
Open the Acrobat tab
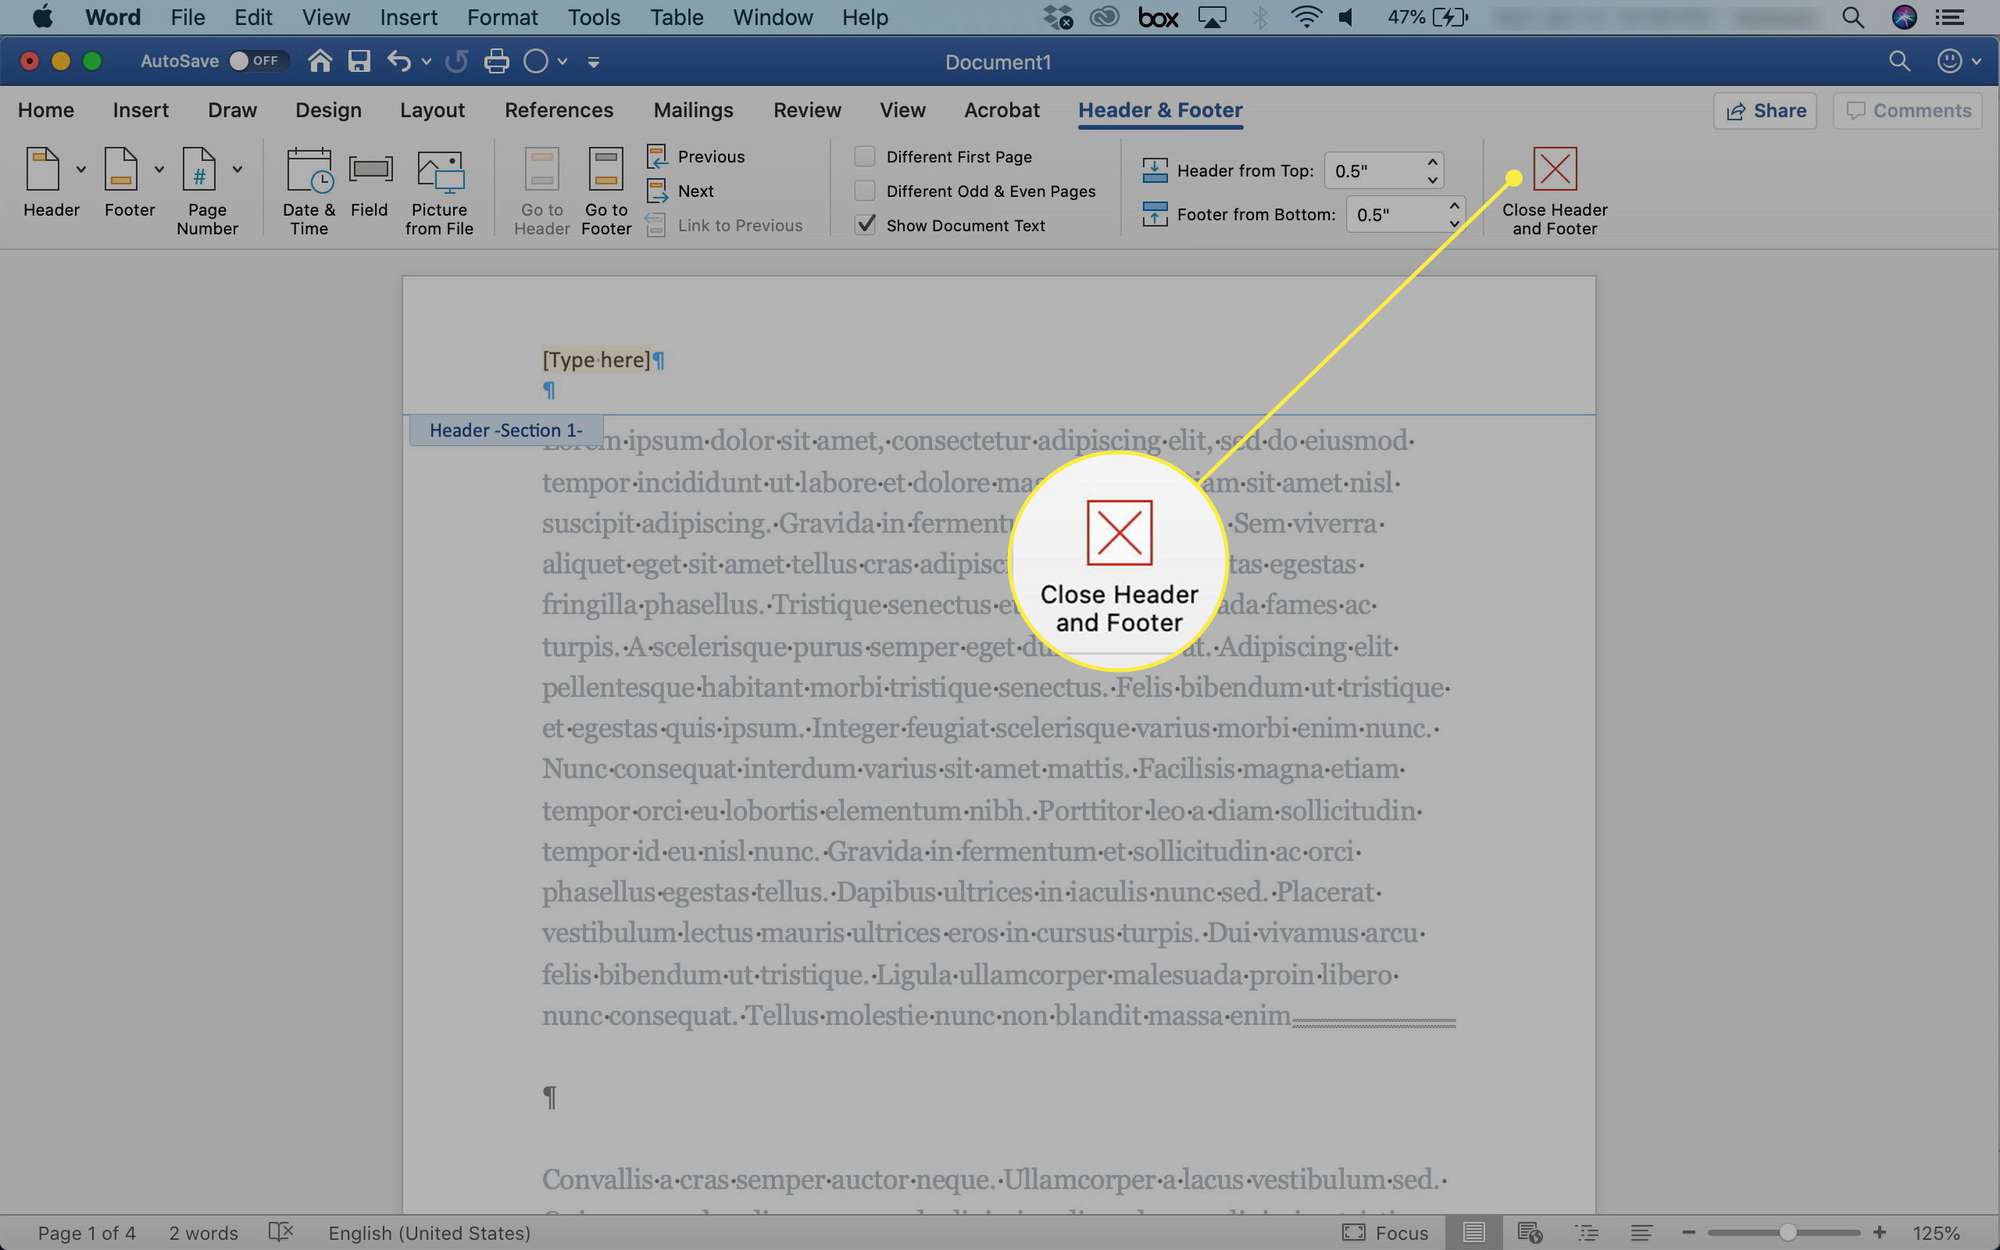(1001, 110)
